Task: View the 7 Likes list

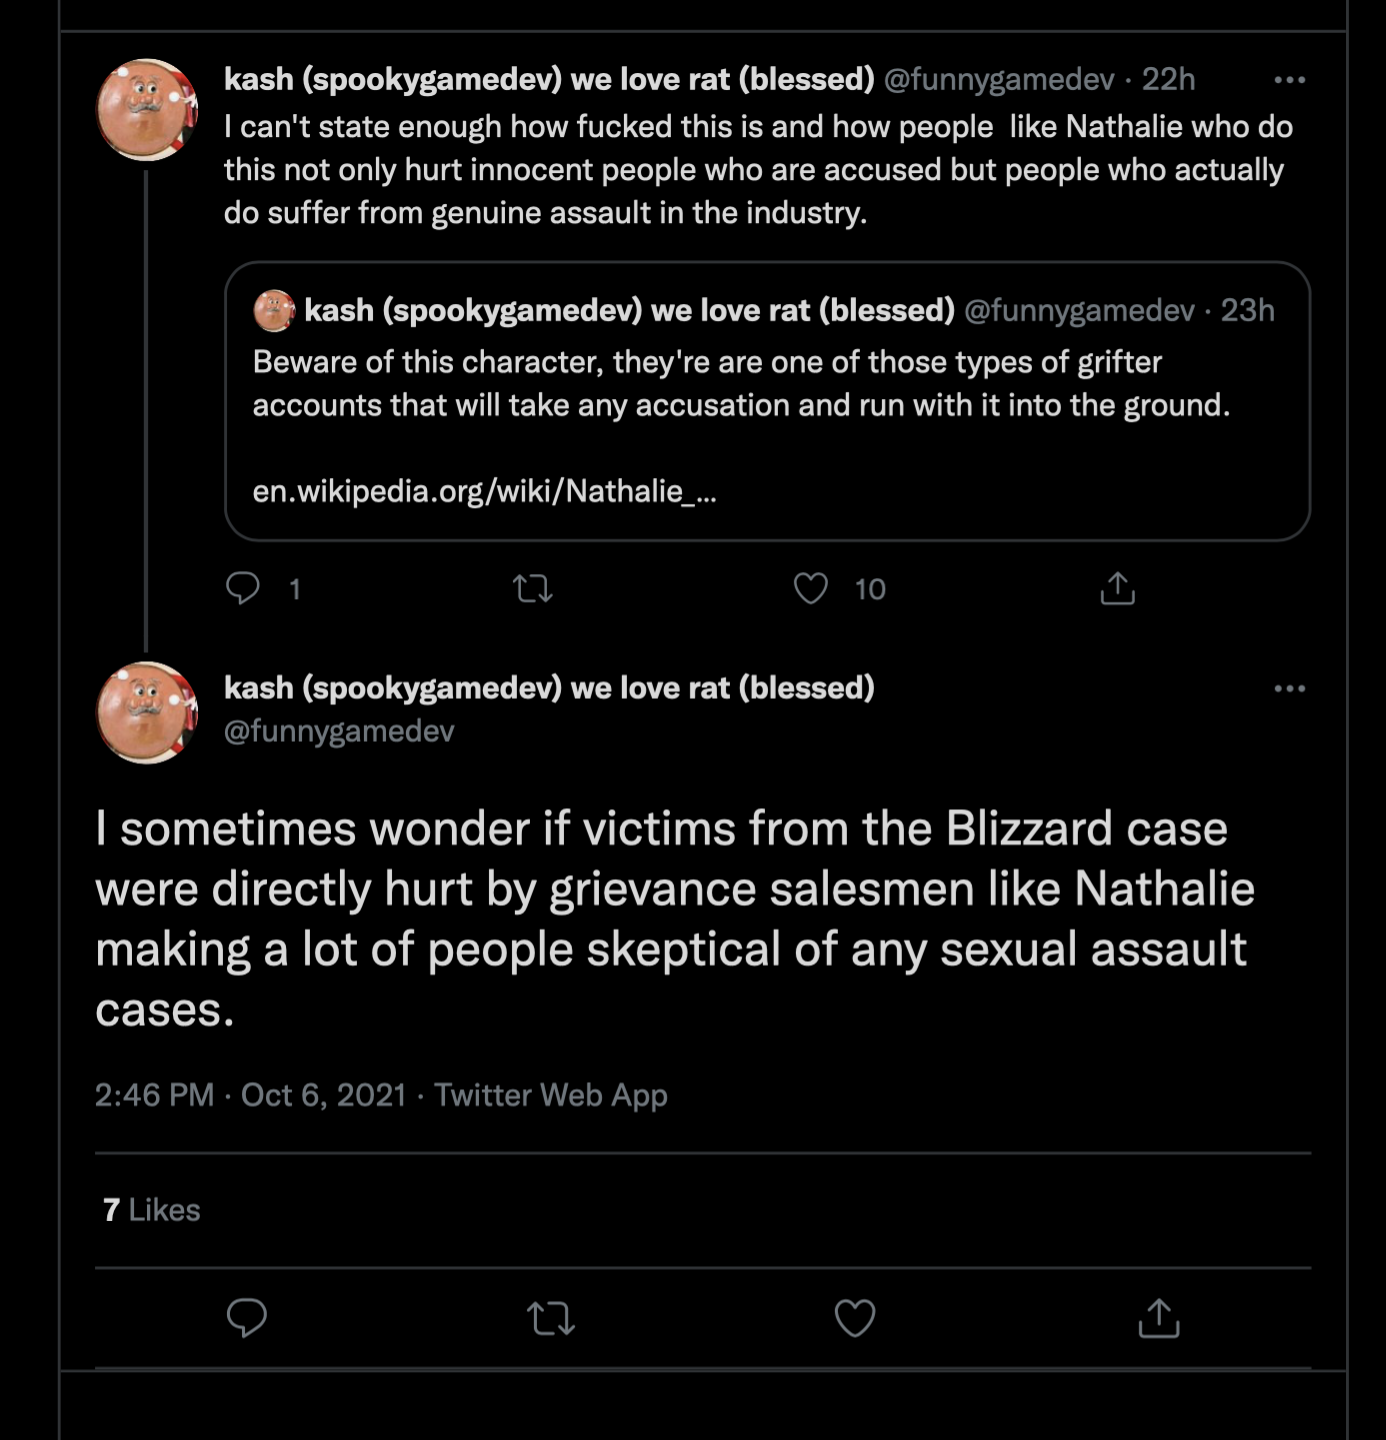Action: coord(151,1210)
